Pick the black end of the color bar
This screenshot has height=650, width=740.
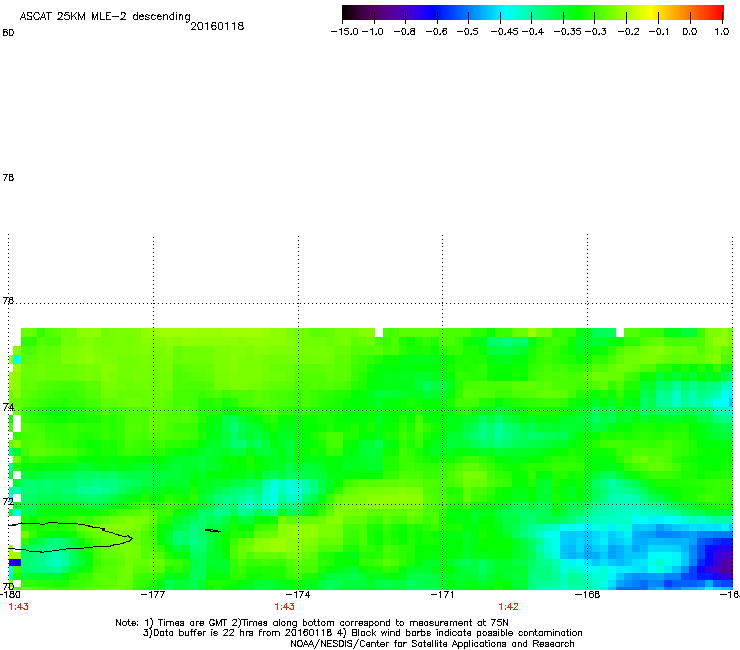pyautogui.click(x=348, y=12)
